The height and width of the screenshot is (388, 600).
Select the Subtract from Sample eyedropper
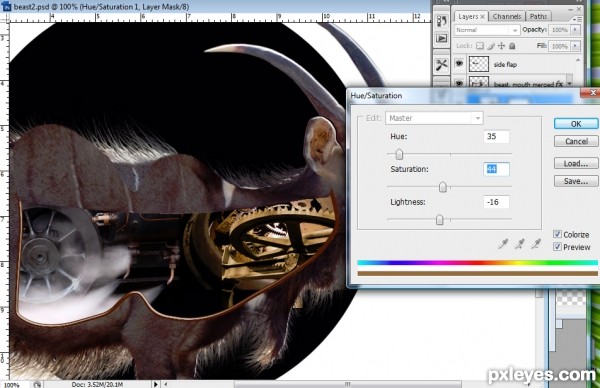point(536,244)
